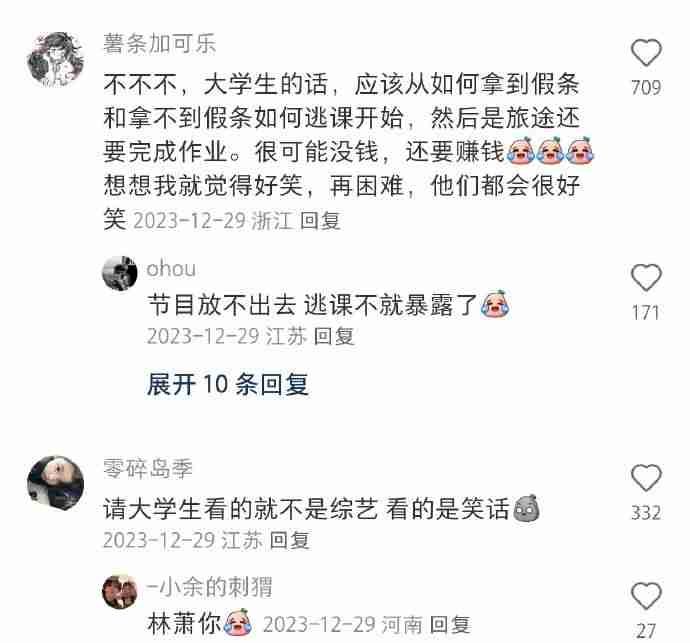Reply to 薯条加可乐's comment via 回复

pyautogui.click(x=320, y=220)
